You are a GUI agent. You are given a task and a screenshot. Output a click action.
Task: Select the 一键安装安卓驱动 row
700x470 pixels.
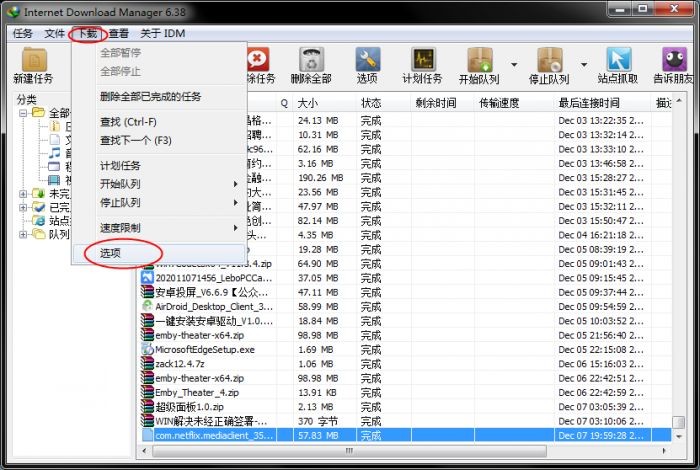click(406, 320)
